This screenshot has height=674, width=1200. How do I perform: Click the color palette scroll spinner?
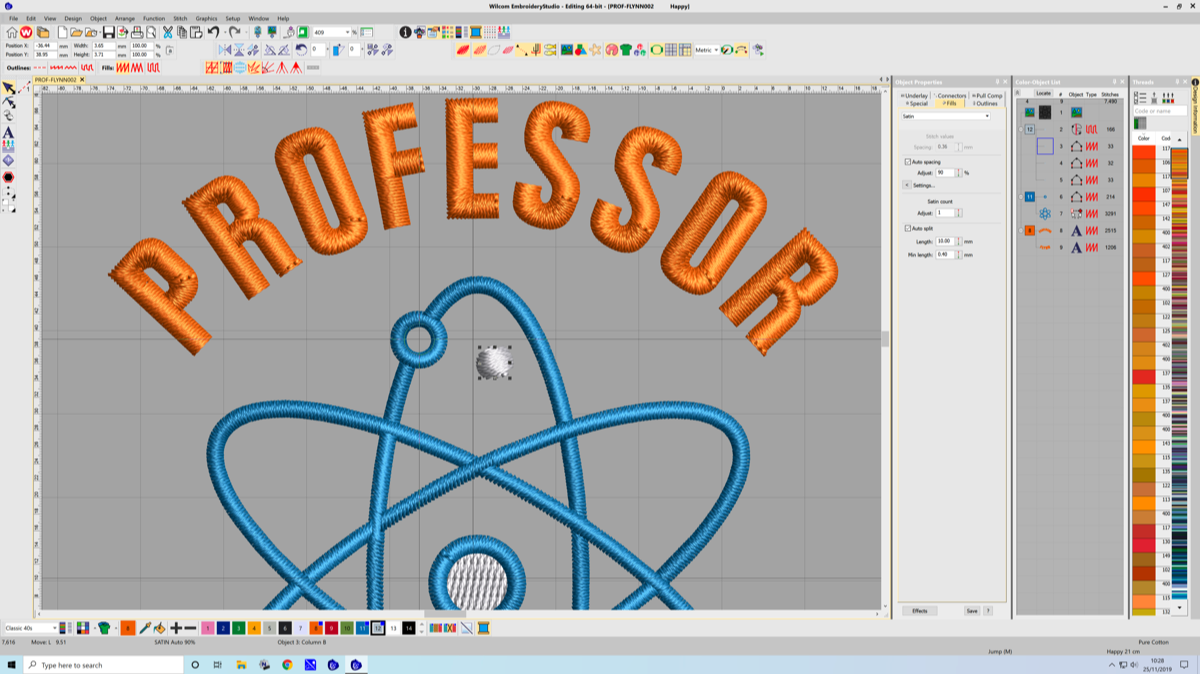tap(423, 628)
